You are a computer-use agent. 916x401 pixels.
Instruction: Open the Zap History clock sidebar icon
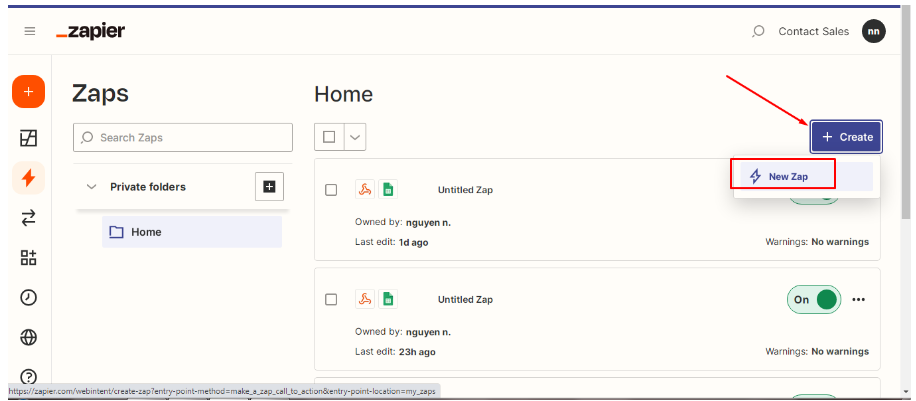click(x=28, y=298)
